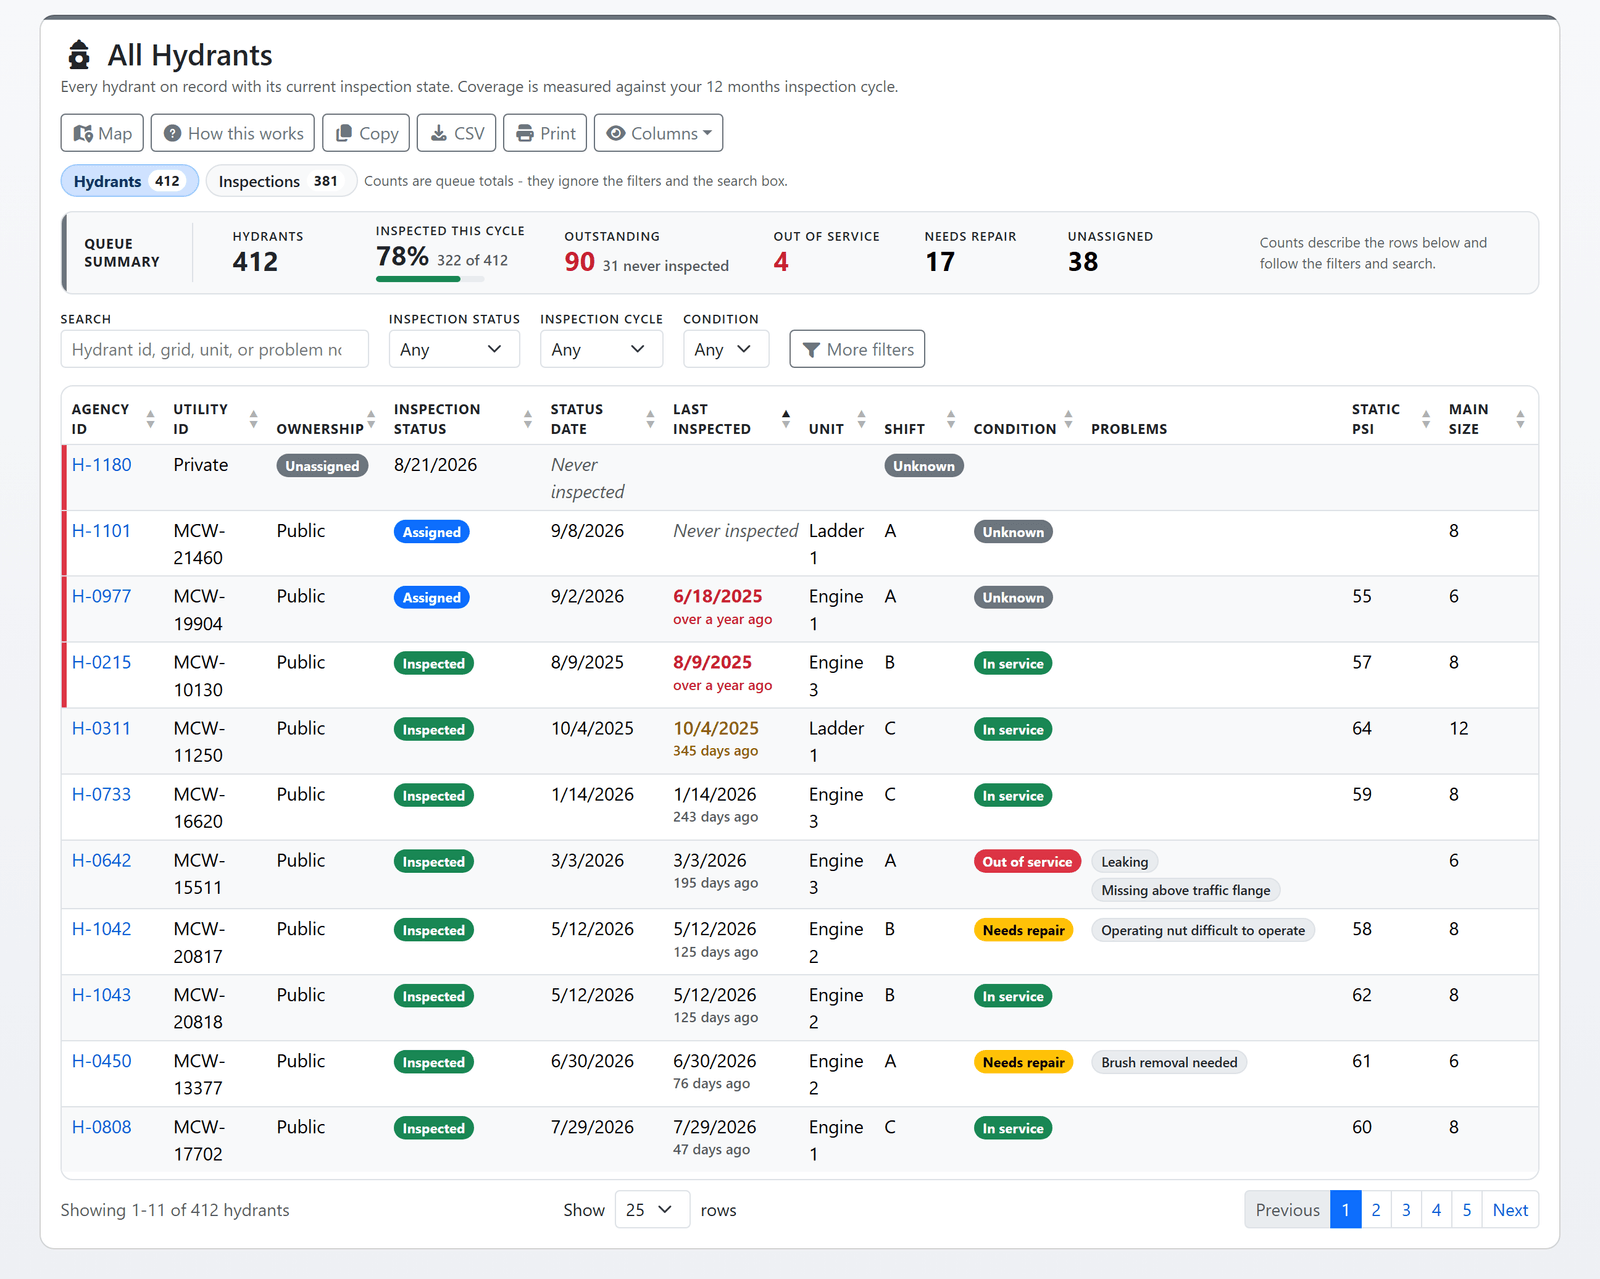Click the 10/4/2025 last inspected date
This screenshot has height=1279, width=1600.
716,729
